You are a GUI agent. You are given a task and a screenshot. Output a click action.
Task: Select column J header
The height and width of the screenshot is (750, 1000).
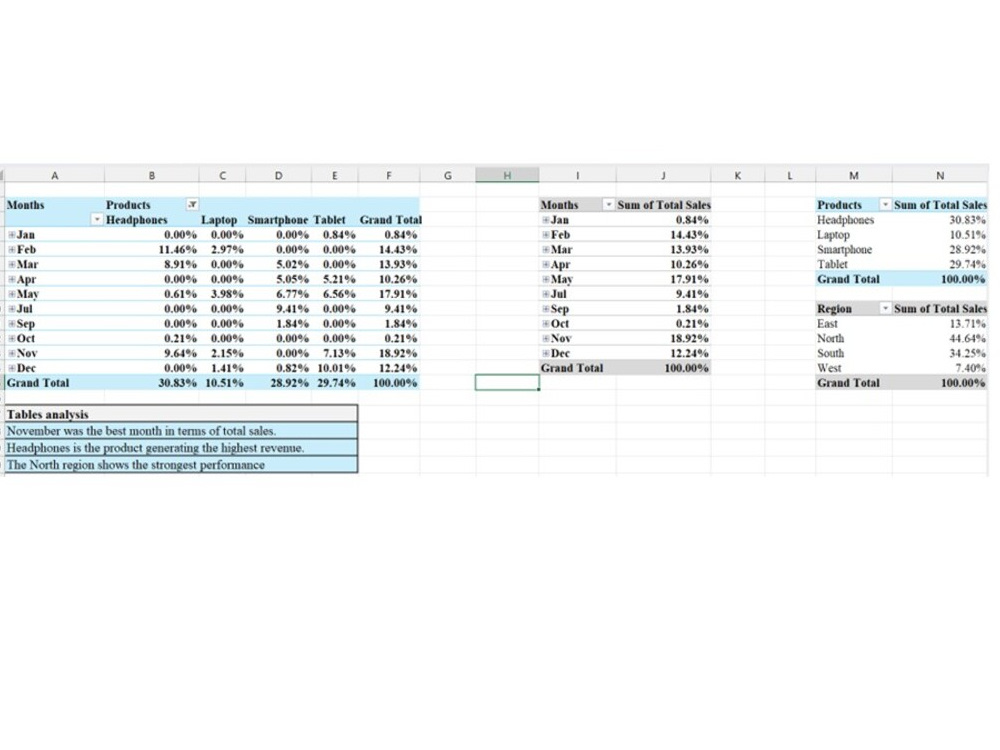pyautogui.click(x=663, y=175)
